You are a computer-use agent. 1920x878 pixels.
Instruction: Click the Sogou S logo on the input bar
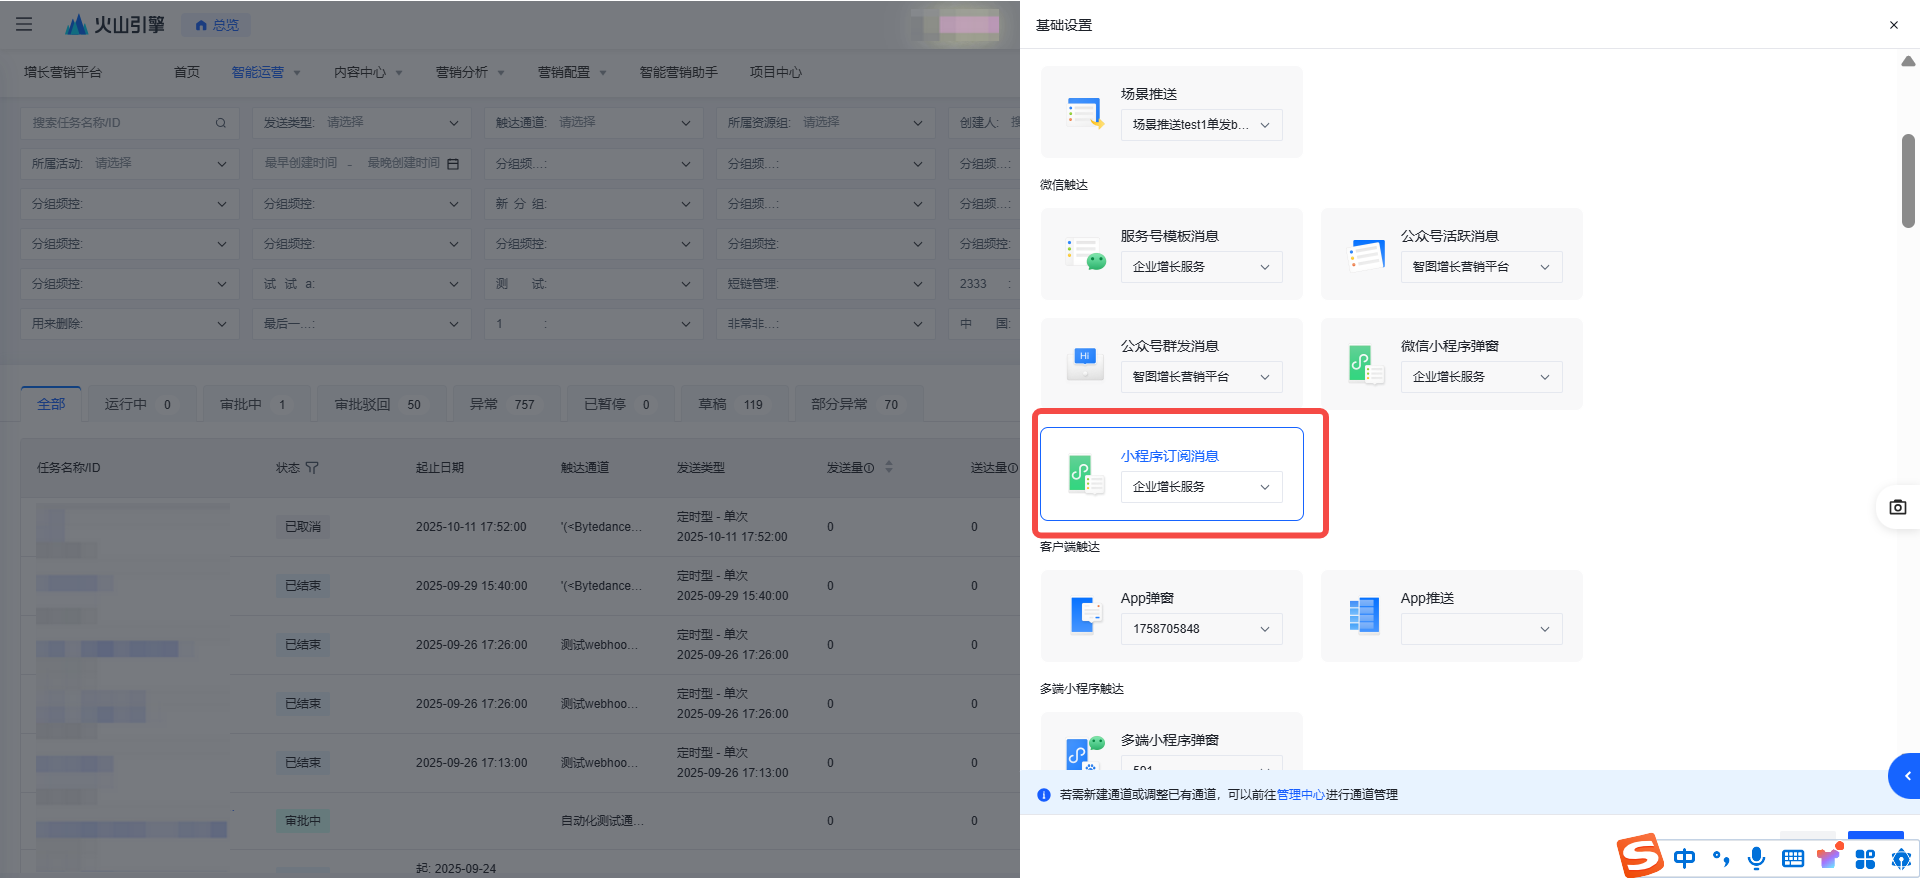click(1641, 856)
